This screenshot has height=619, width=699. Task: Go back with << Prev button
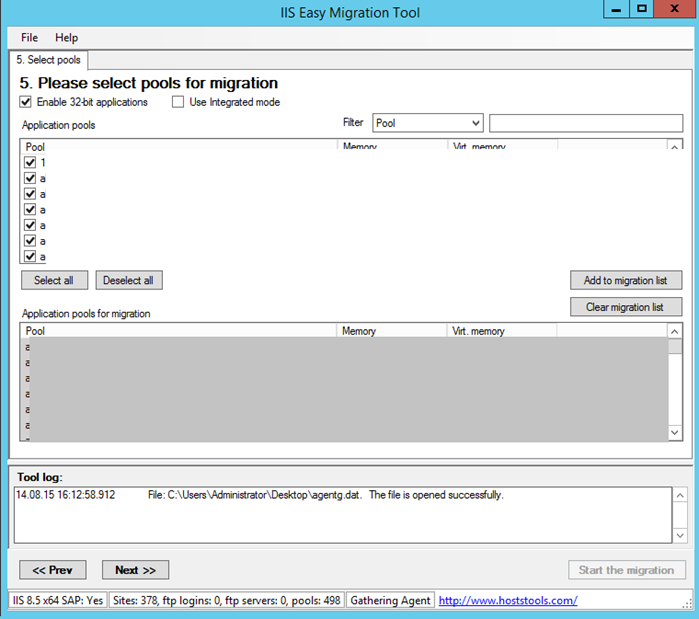tap(53, 570)
